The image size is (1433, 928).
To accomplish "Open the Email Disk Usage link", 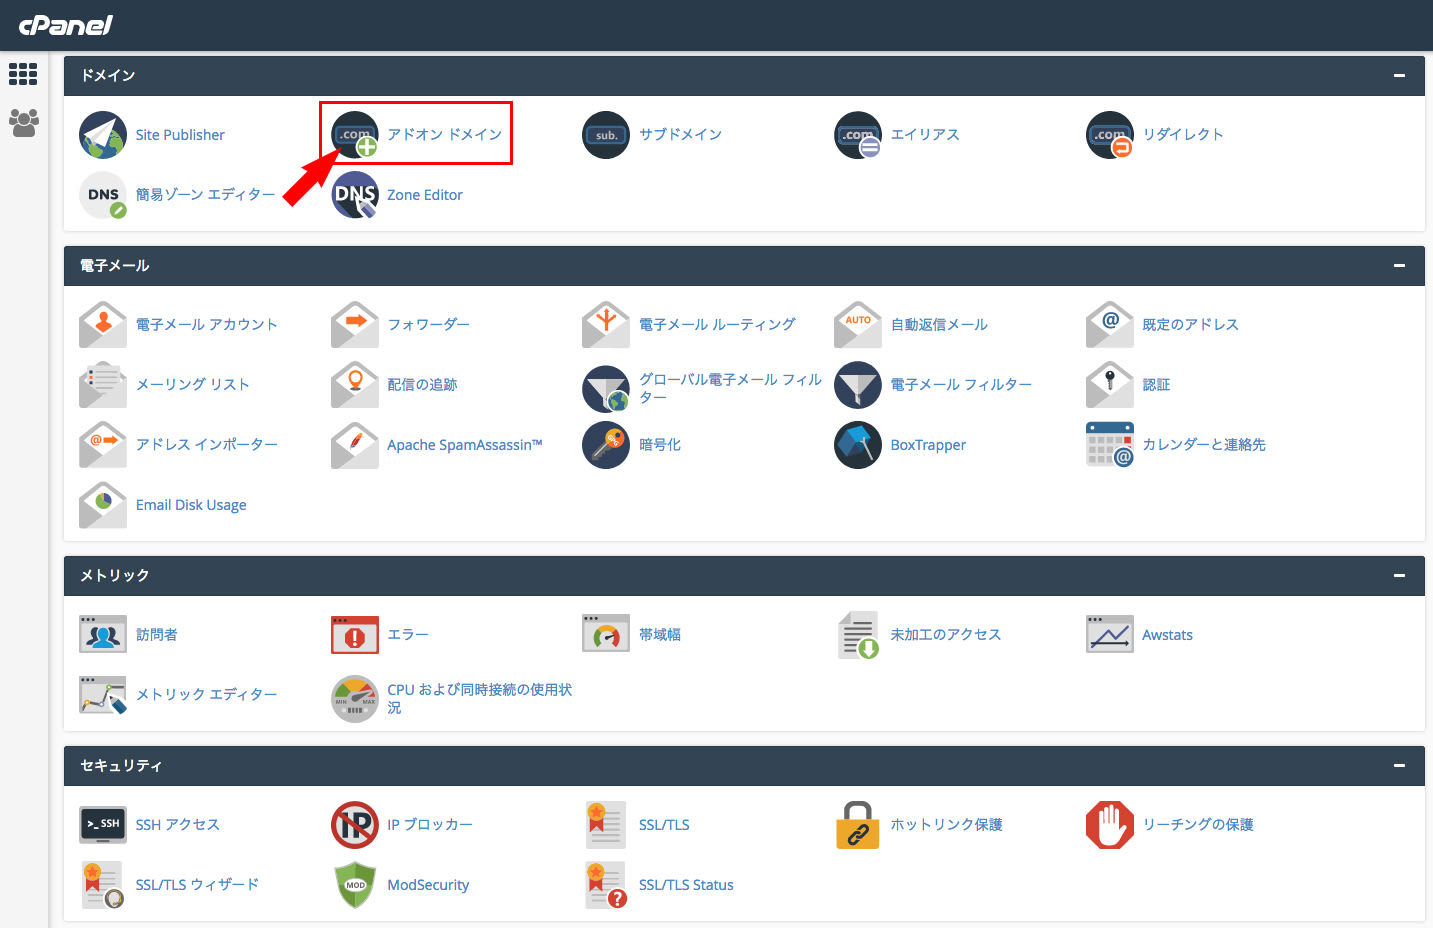I will click(191, 505).
